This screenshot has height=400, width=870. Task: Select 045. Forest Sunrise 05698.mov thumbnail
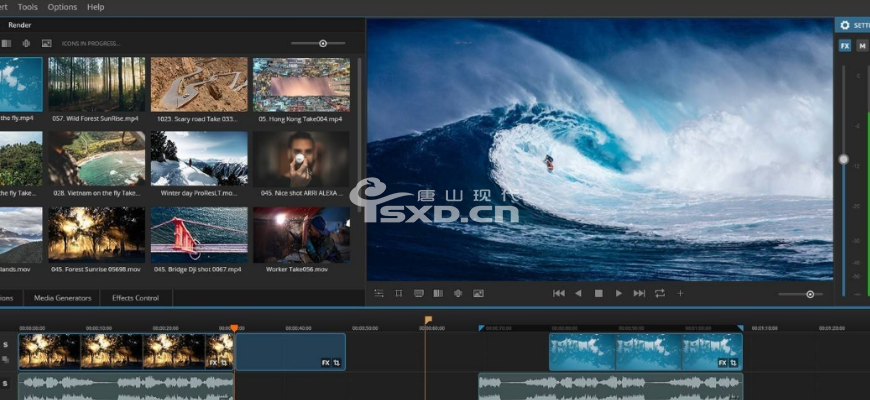click(x=97, y=235)
